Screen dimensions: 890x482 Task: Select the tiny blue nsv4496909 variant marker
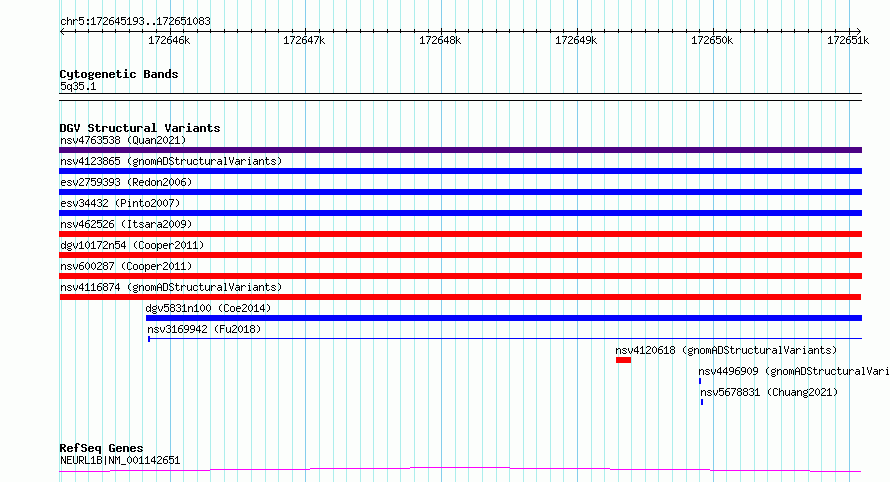700,381
